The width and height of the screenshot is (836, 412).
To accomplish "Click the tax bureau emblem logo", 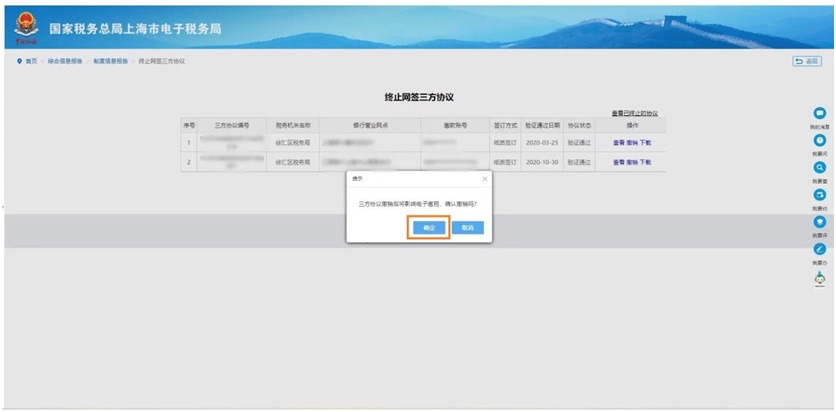I will 25,31.
